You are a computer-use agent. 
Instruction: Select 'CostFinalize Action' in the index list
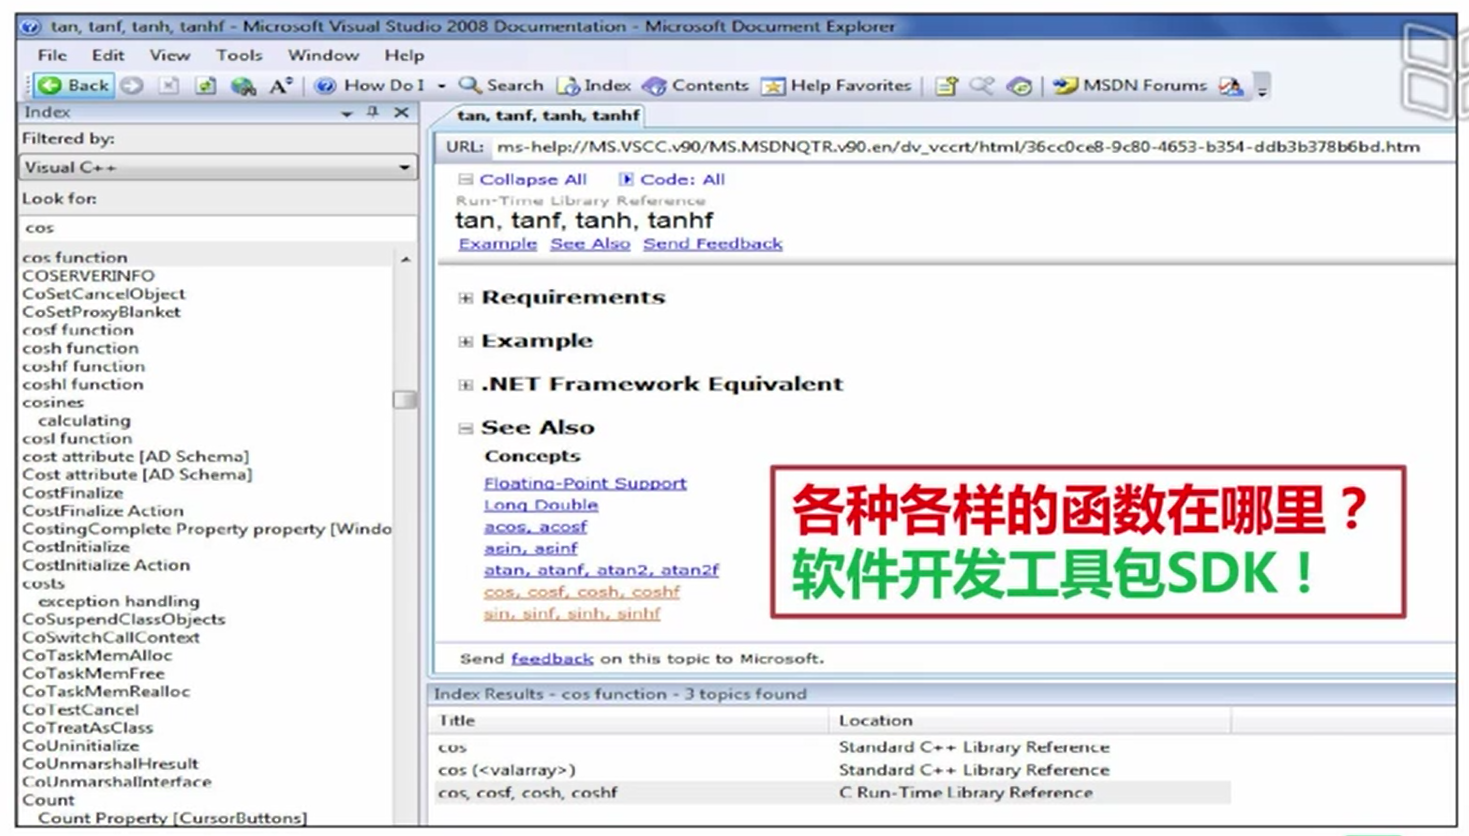pyautogui.click(x=103, y=511)
